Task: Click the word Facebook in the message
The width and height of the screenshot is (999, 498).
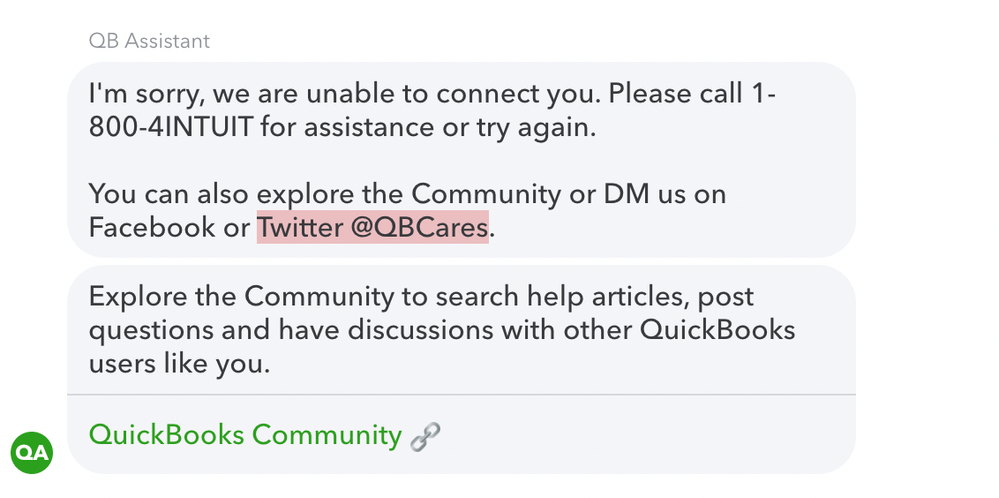Action: (152, 227)
